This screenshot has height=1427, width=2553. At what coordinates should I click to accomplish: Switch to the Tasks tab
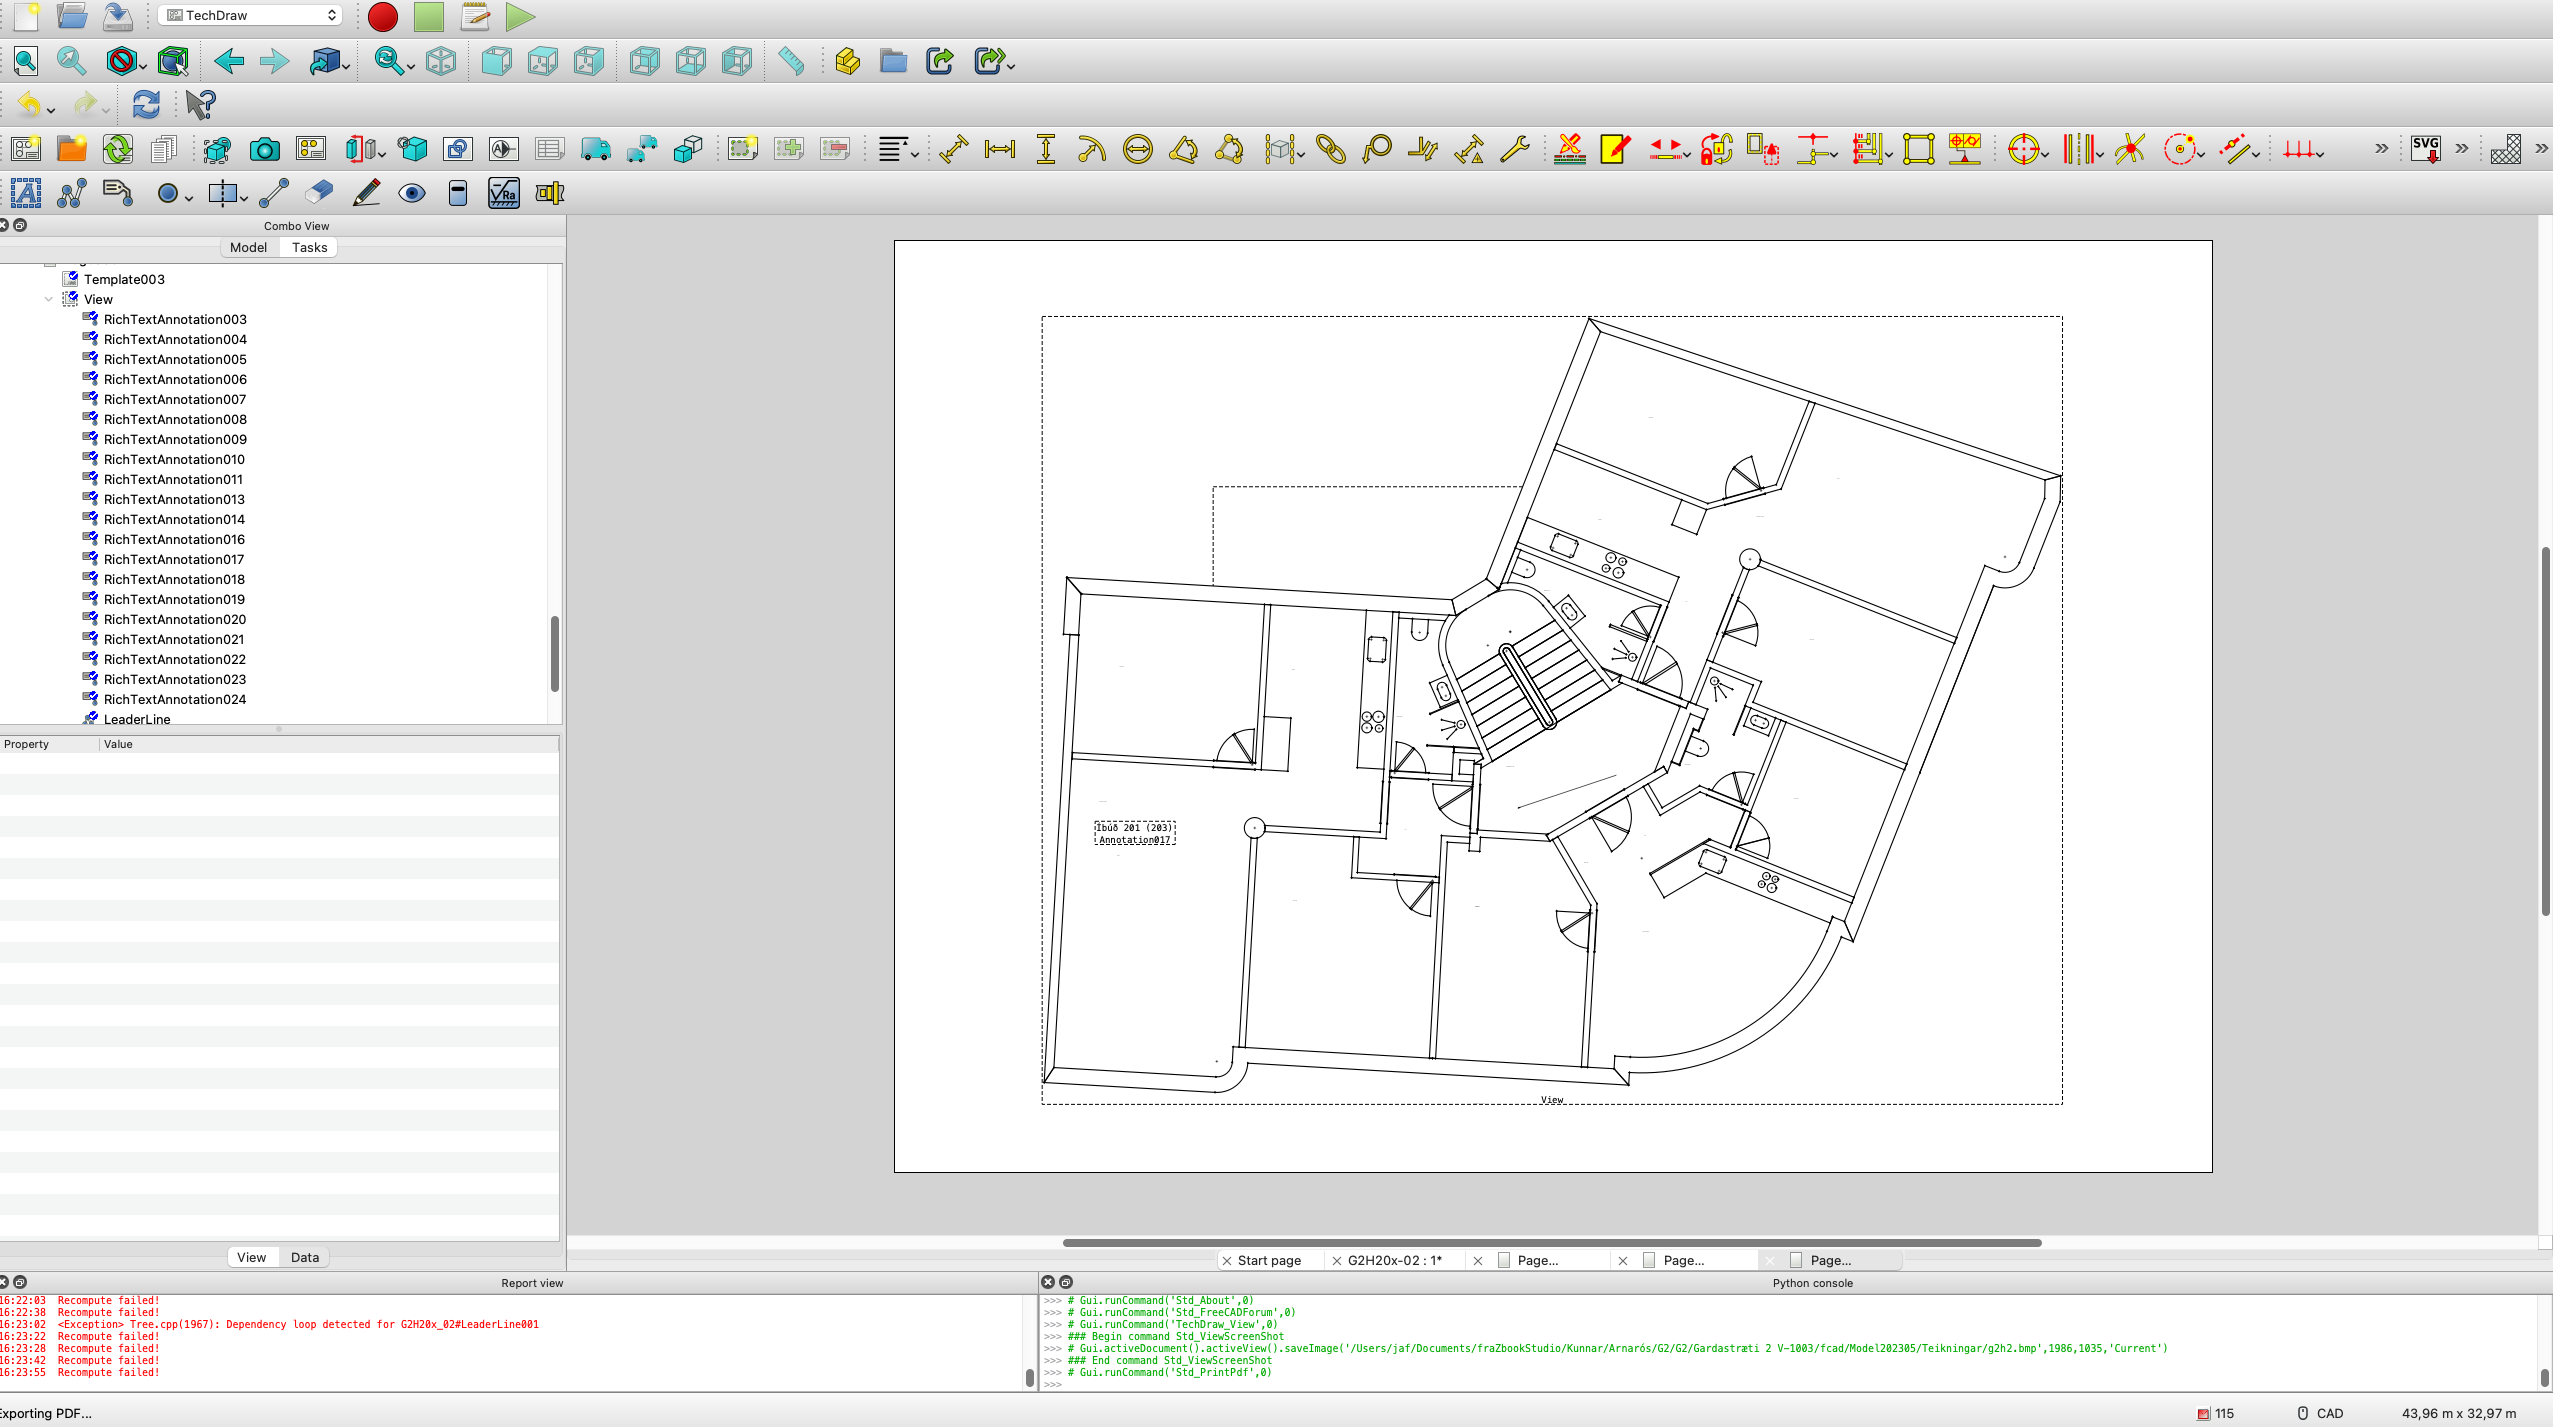309,247
